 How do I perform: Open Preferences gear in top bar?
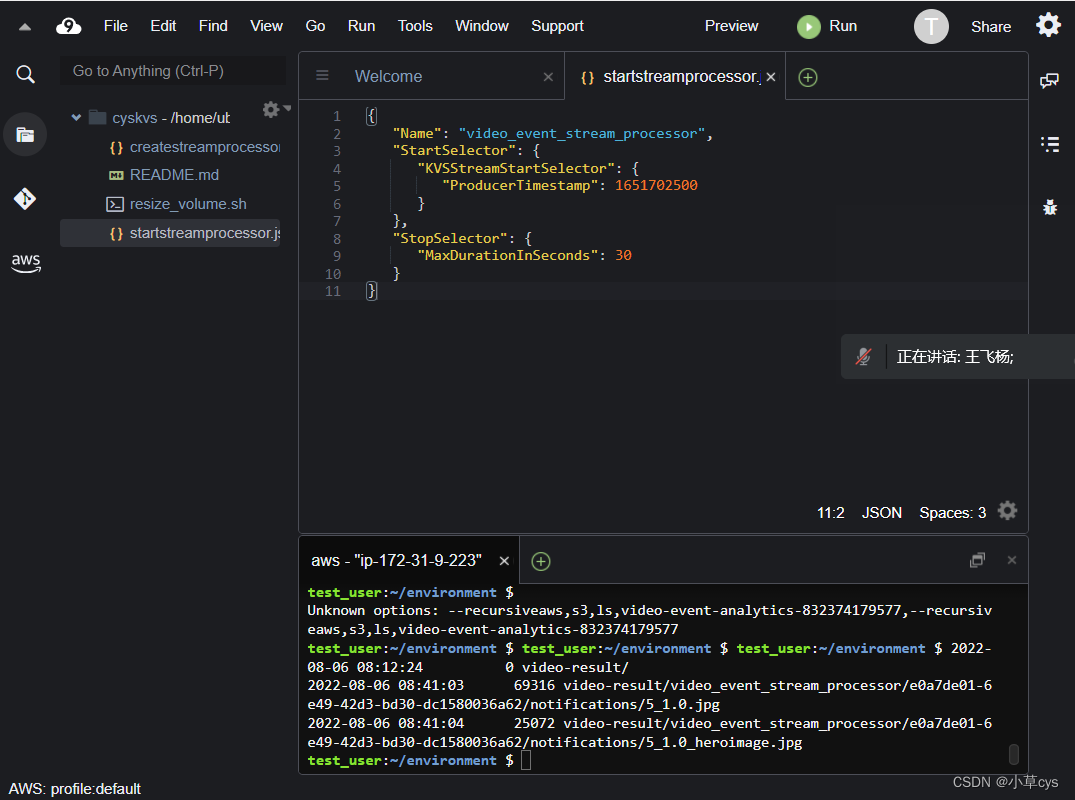[1048, 25]
